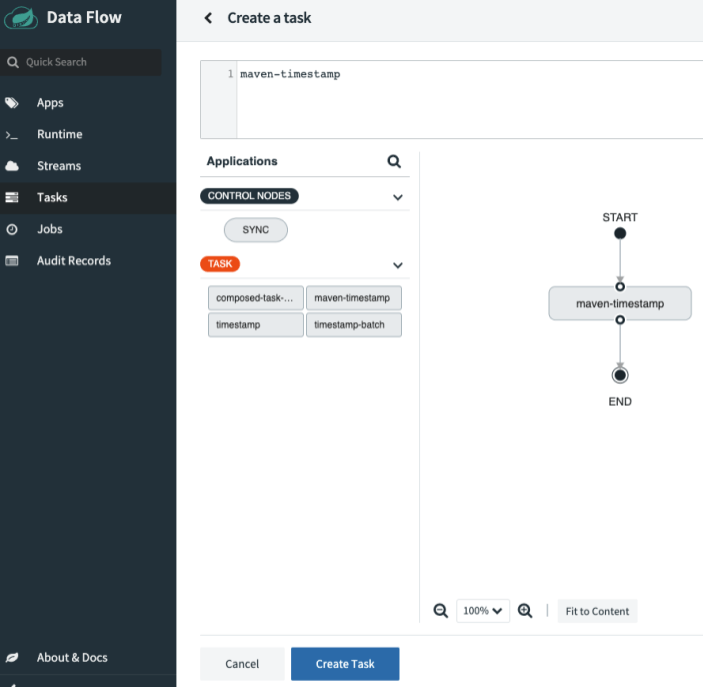Click the output port below maven-timestamp node
703x687 pixels.
620,320
